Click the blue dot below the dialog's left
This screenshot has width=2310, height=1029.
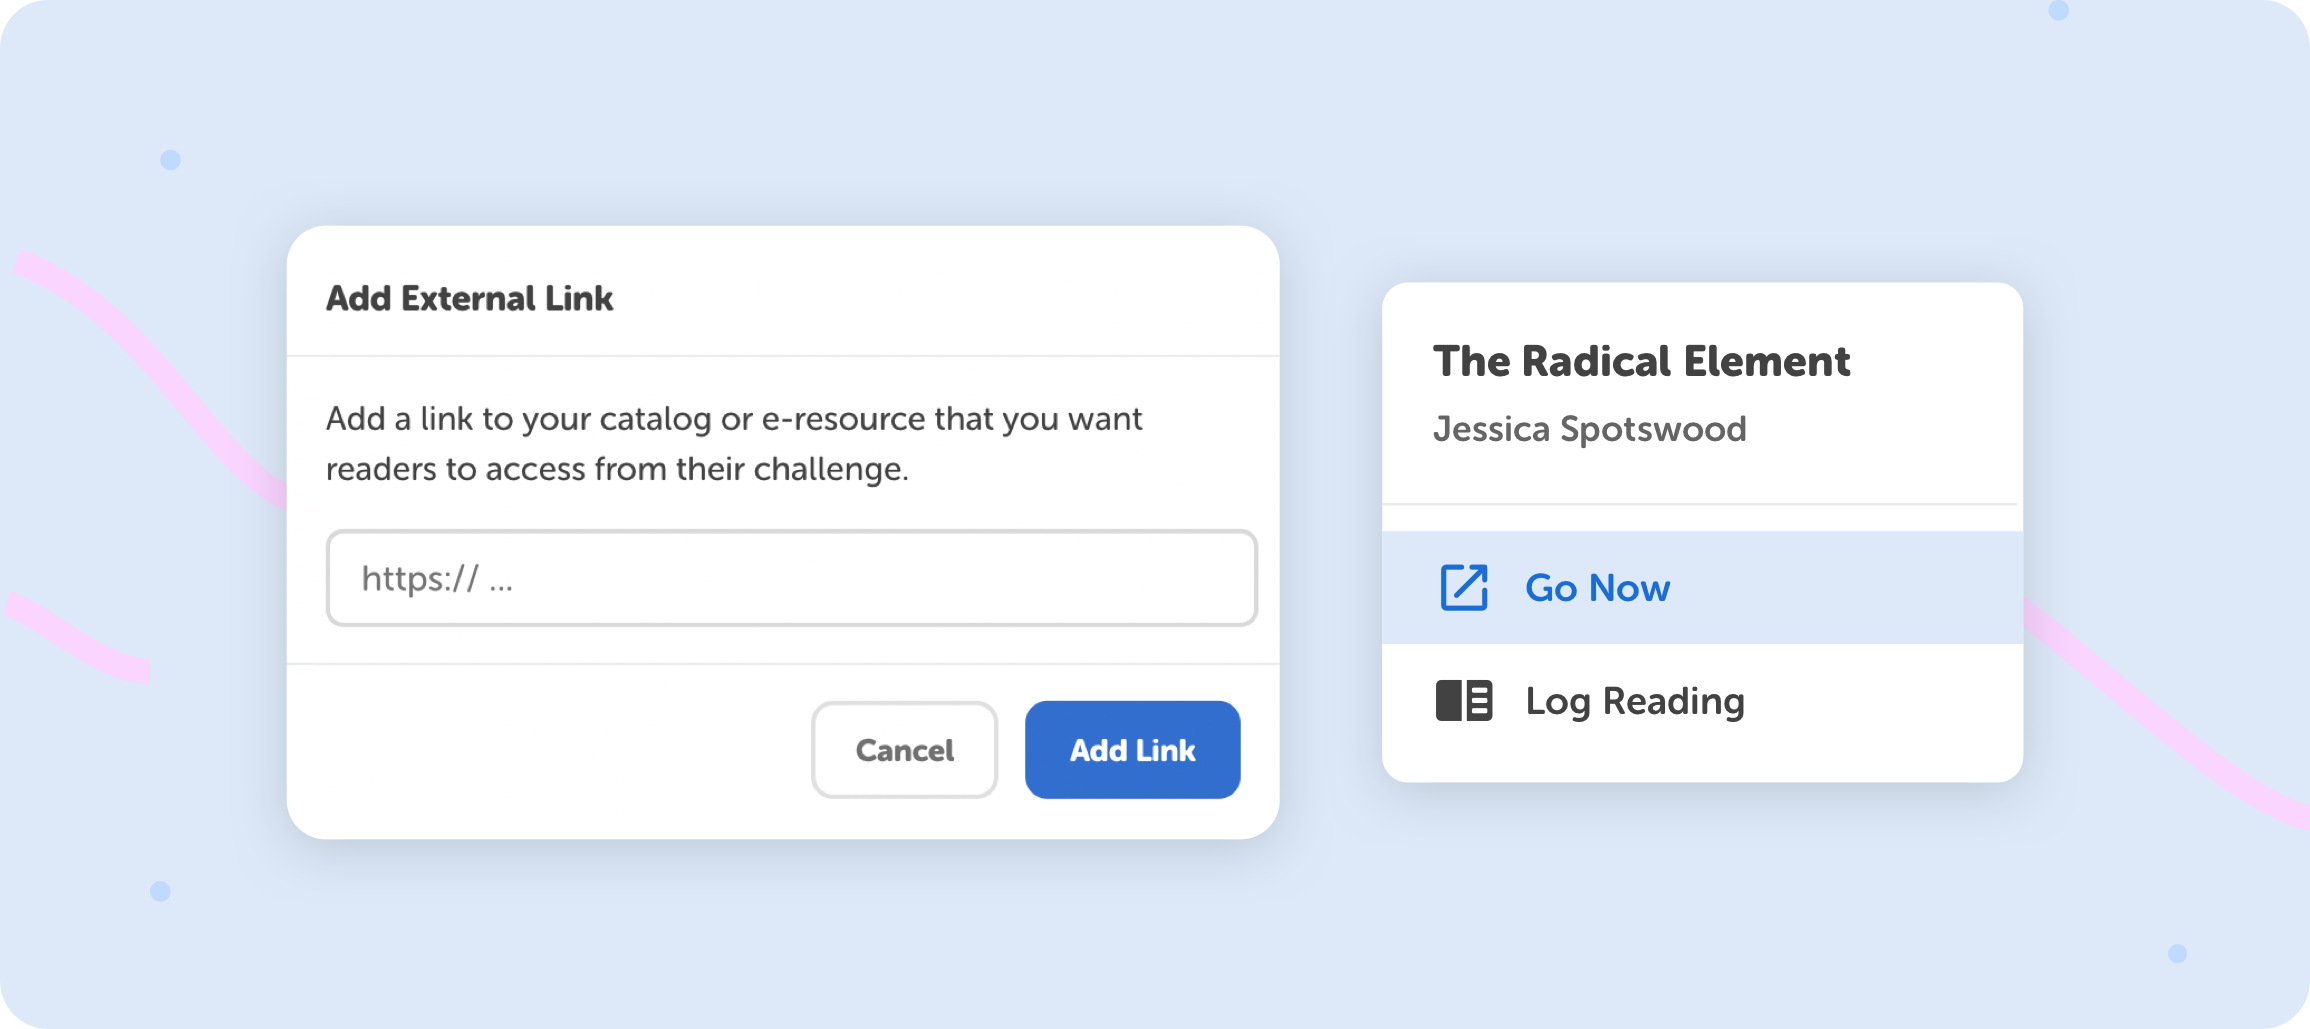coord(160,891)
